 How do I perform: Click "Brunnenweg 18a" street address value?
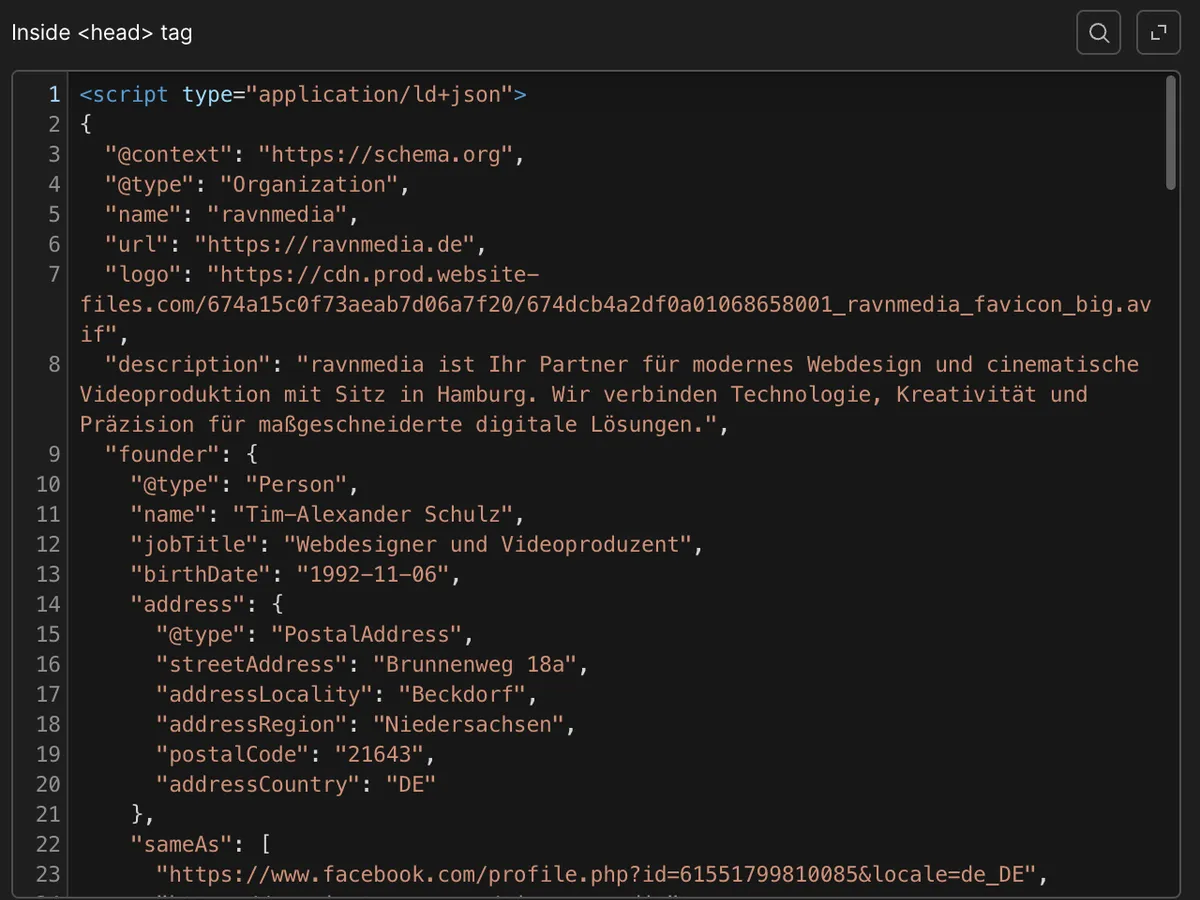click(475, 665)
